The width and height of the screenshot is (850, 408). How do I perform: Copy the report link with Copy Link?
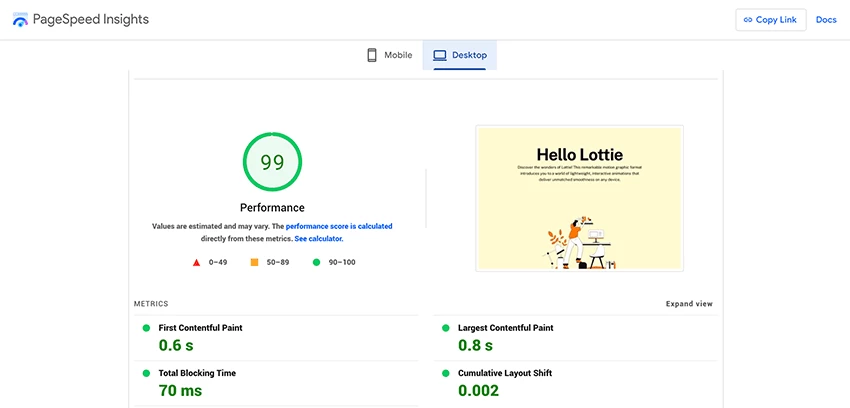[770, 20]
